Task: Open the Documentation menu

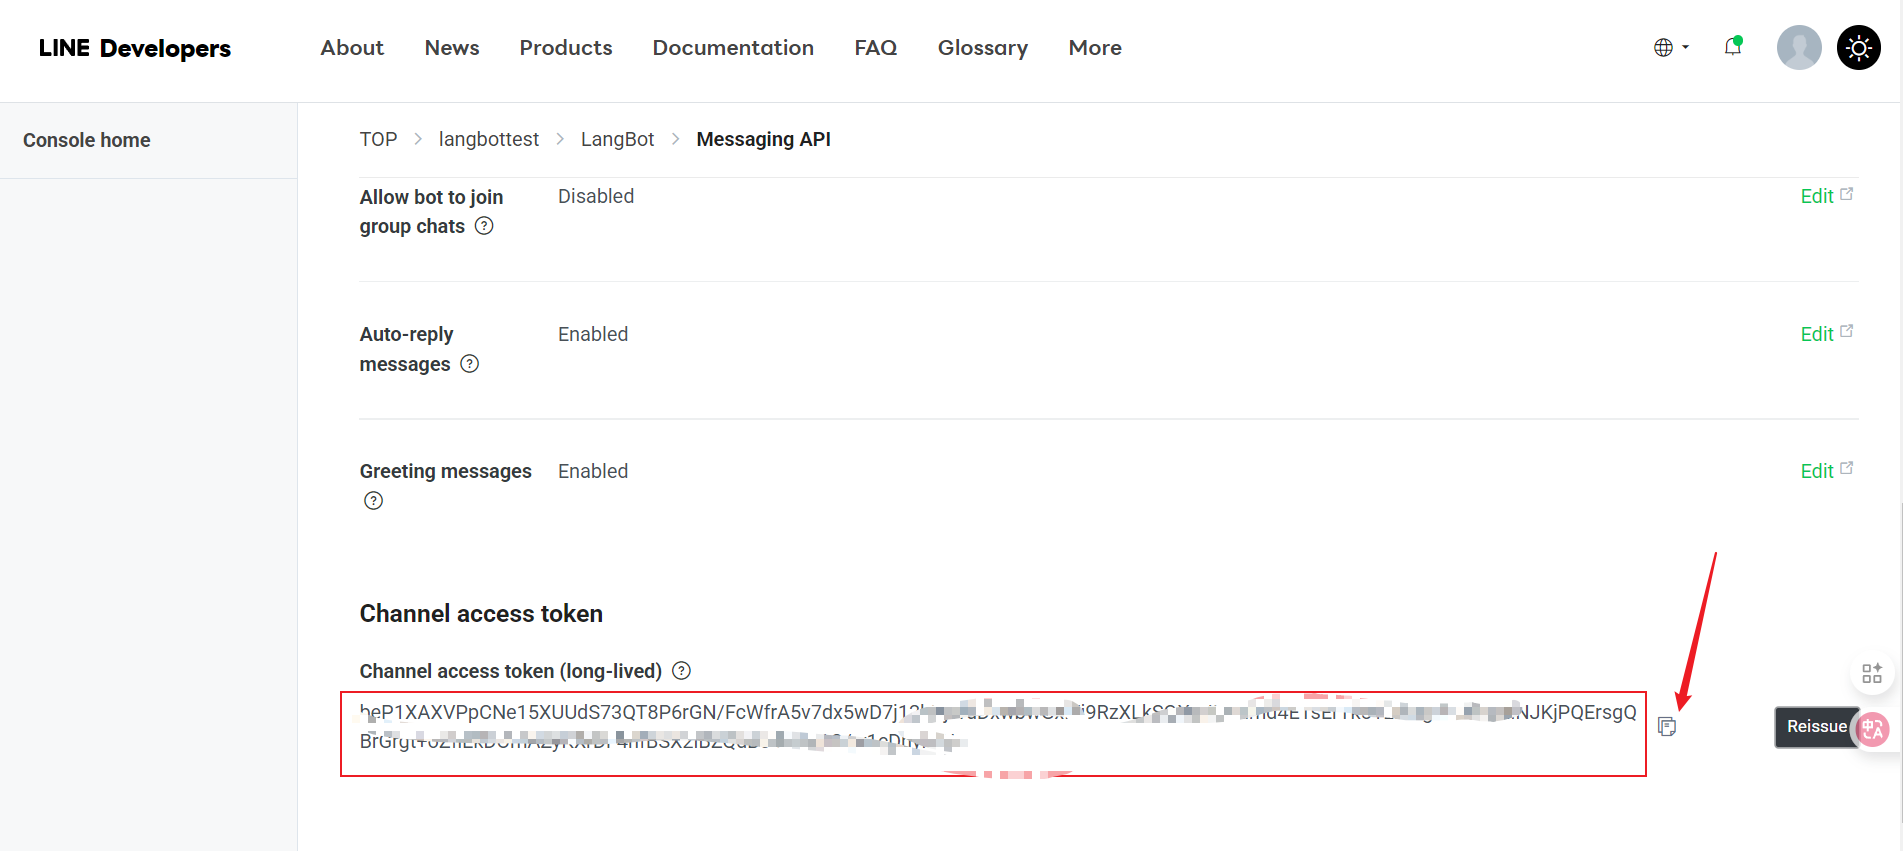Action: 733,48
